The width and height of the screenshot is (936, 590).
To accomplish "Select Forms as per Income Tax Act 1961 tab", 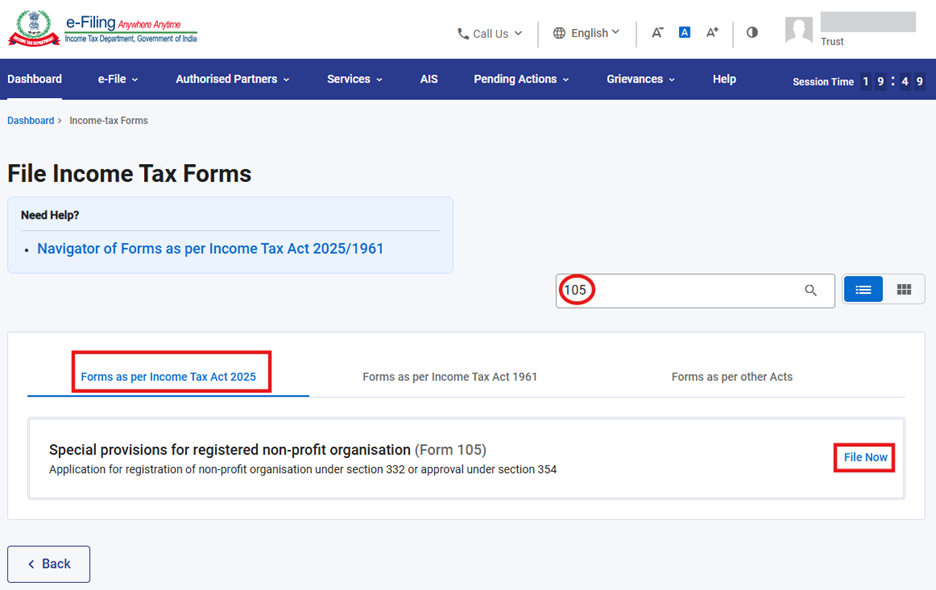I will click(450, 377).
